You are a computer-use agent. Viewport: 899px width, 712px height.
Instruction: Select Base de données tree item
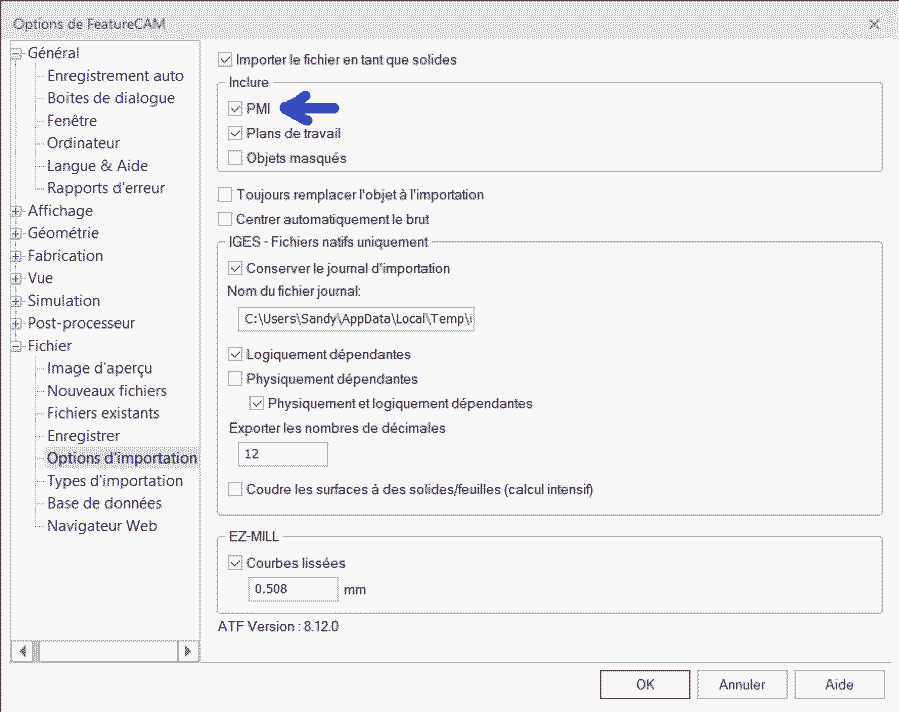pyautogui.click(x=104, y=503)
